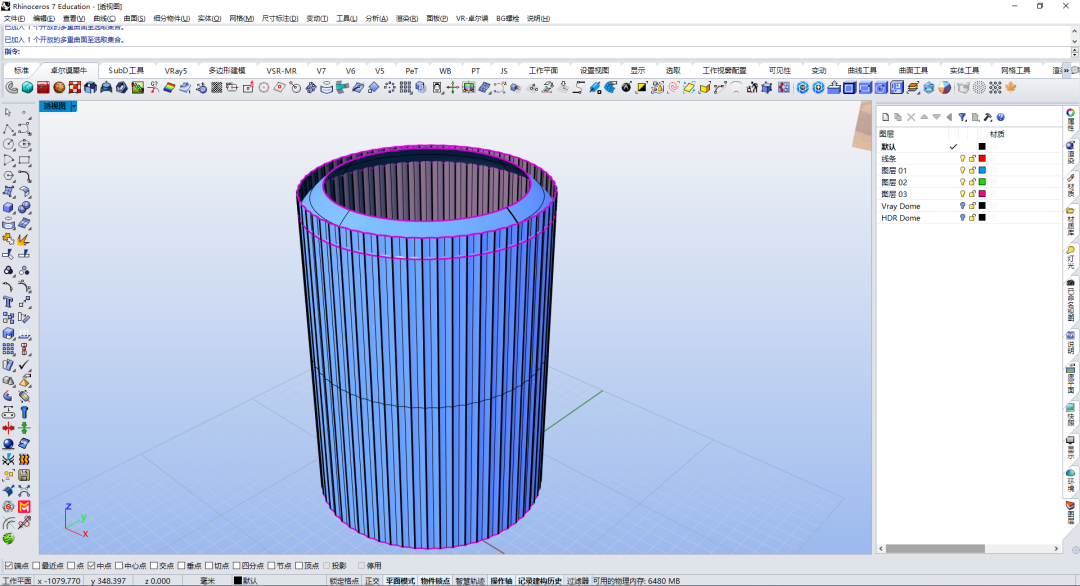Select the 默认 layer row
Viewport: 1080px width, 586px height.
(970, 147)
